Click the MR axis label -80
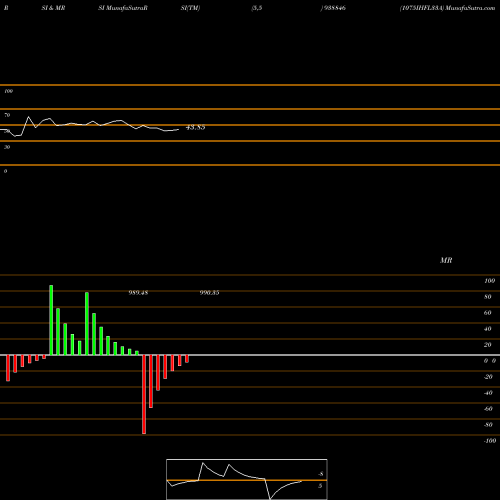 [488, 425]
